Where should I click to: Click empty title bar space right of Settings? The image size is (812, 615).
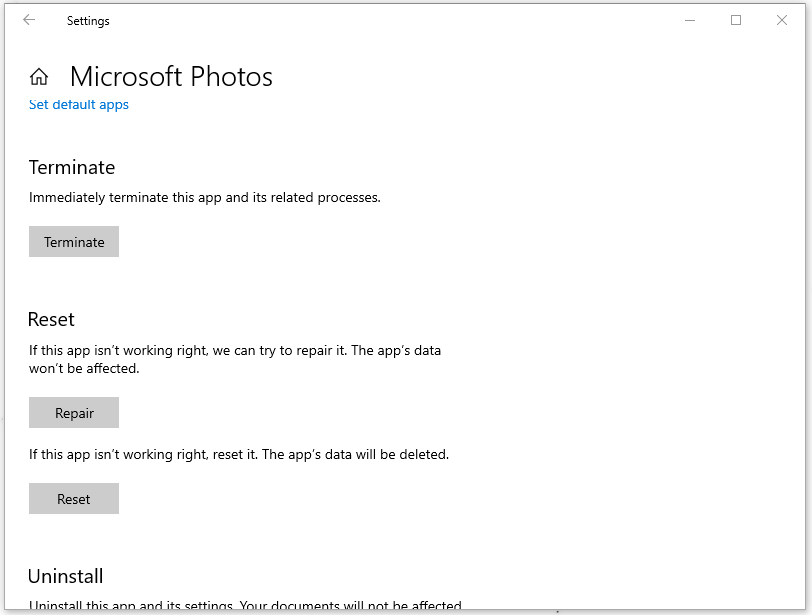click(x=380, y=20)
